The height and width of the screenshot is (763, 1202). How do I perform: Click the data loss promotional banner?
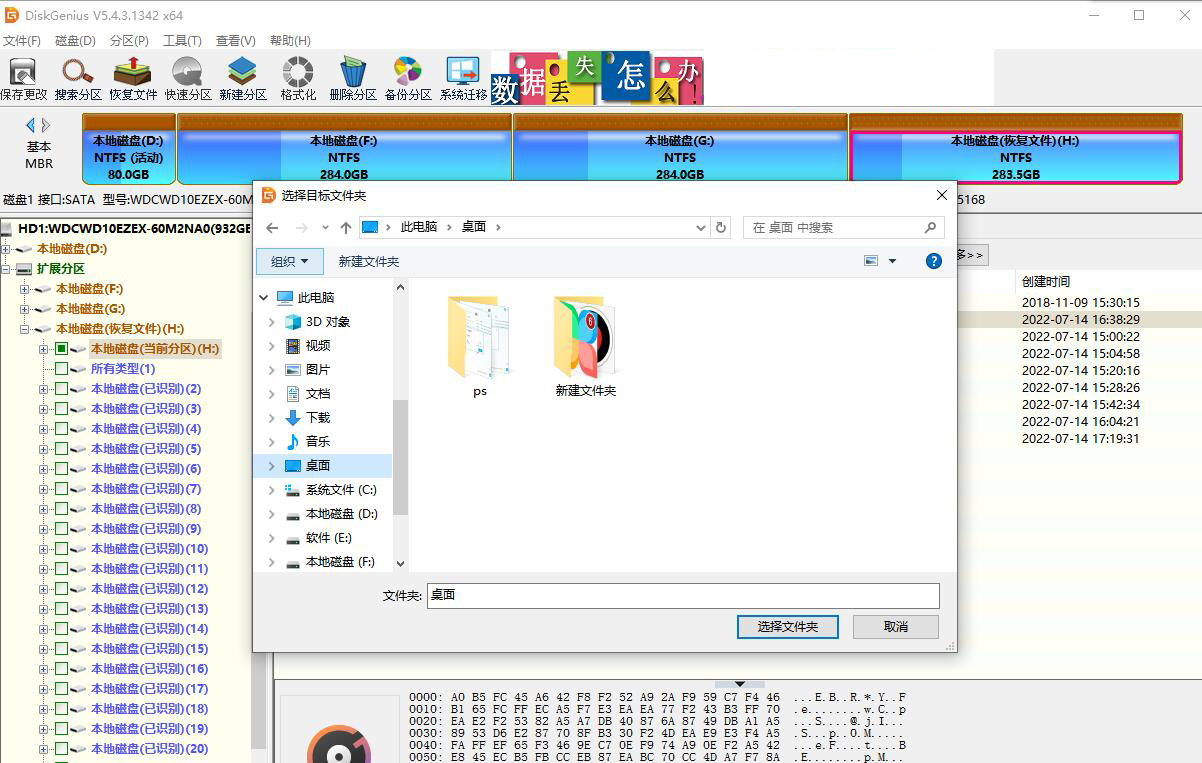tap(597, 79)
